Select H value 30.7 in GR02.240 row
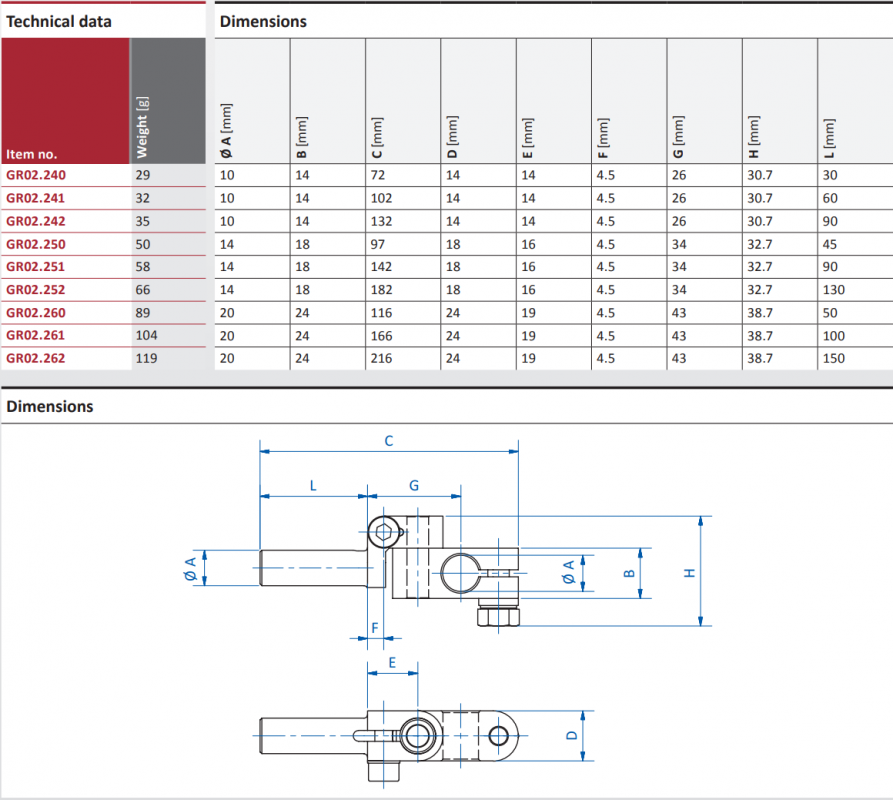 coord(760,175)
